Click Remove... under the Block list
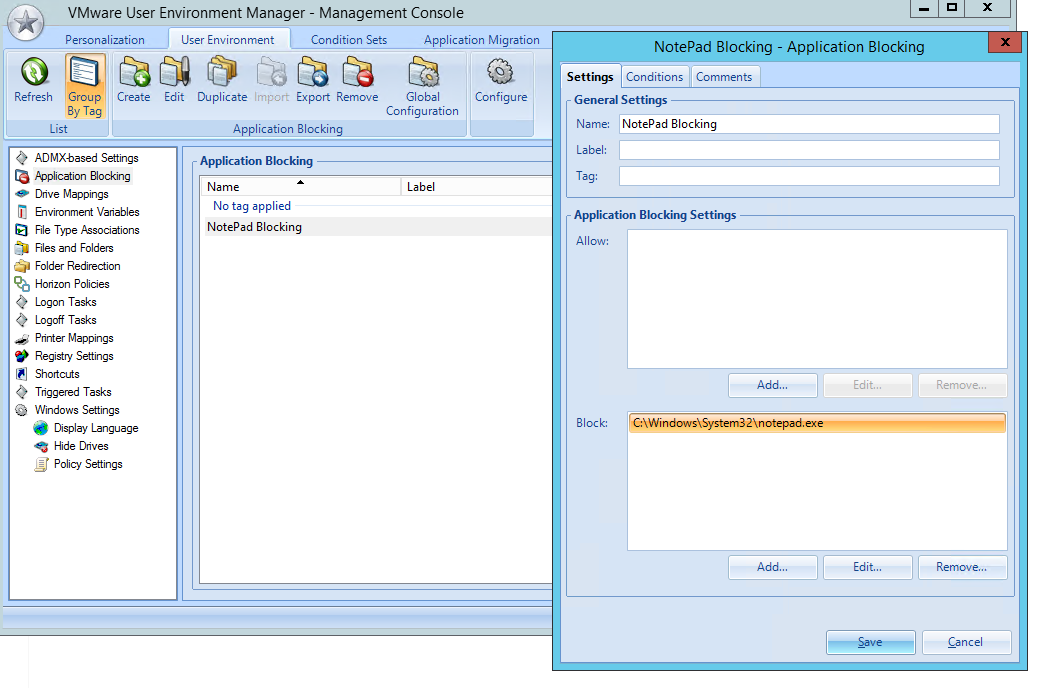Screen dimensions: 1039x688 tap(962, 567)
